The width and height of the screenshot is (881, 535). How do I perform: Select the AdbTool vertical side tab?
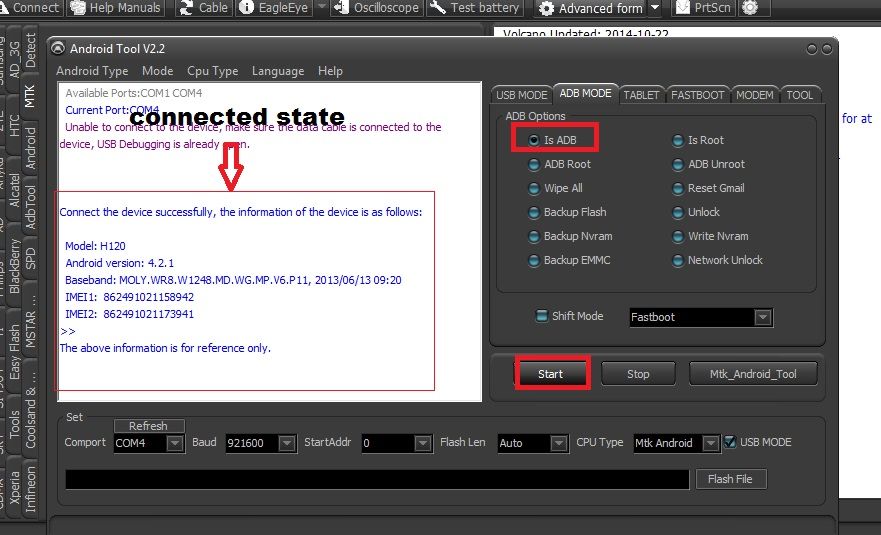(x=30, y=207)
